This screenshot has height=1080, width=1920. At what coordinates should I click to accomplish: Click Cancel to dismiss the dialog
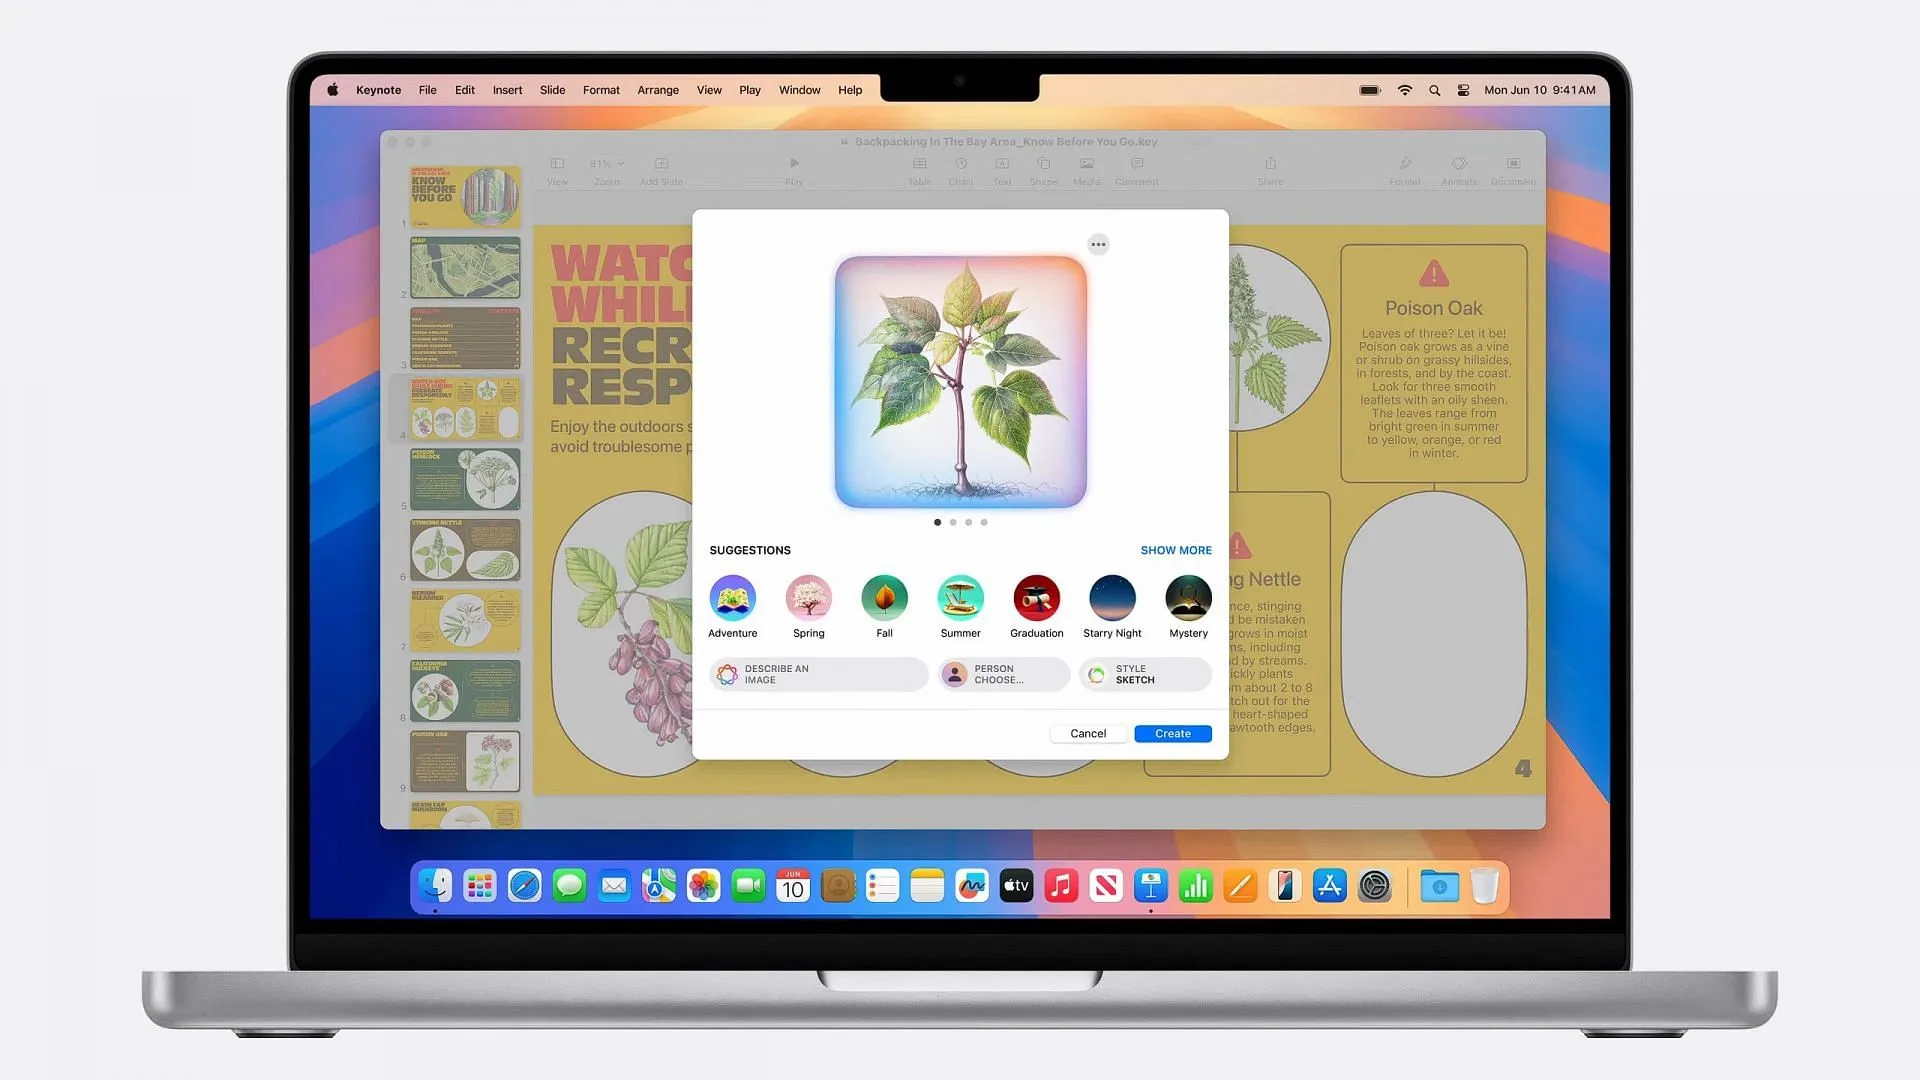click(1088, 733)
